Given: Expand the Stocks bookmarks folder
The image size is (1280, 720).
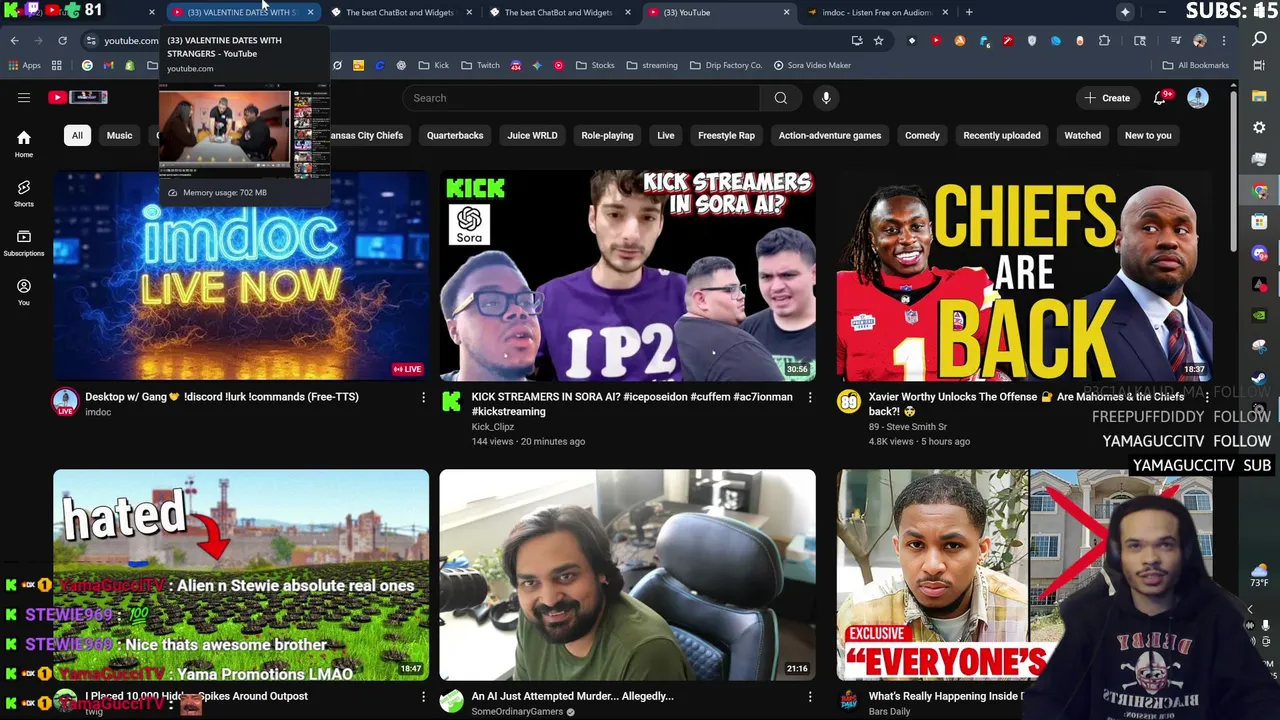Looking at the screenshot, I should 595,65.
